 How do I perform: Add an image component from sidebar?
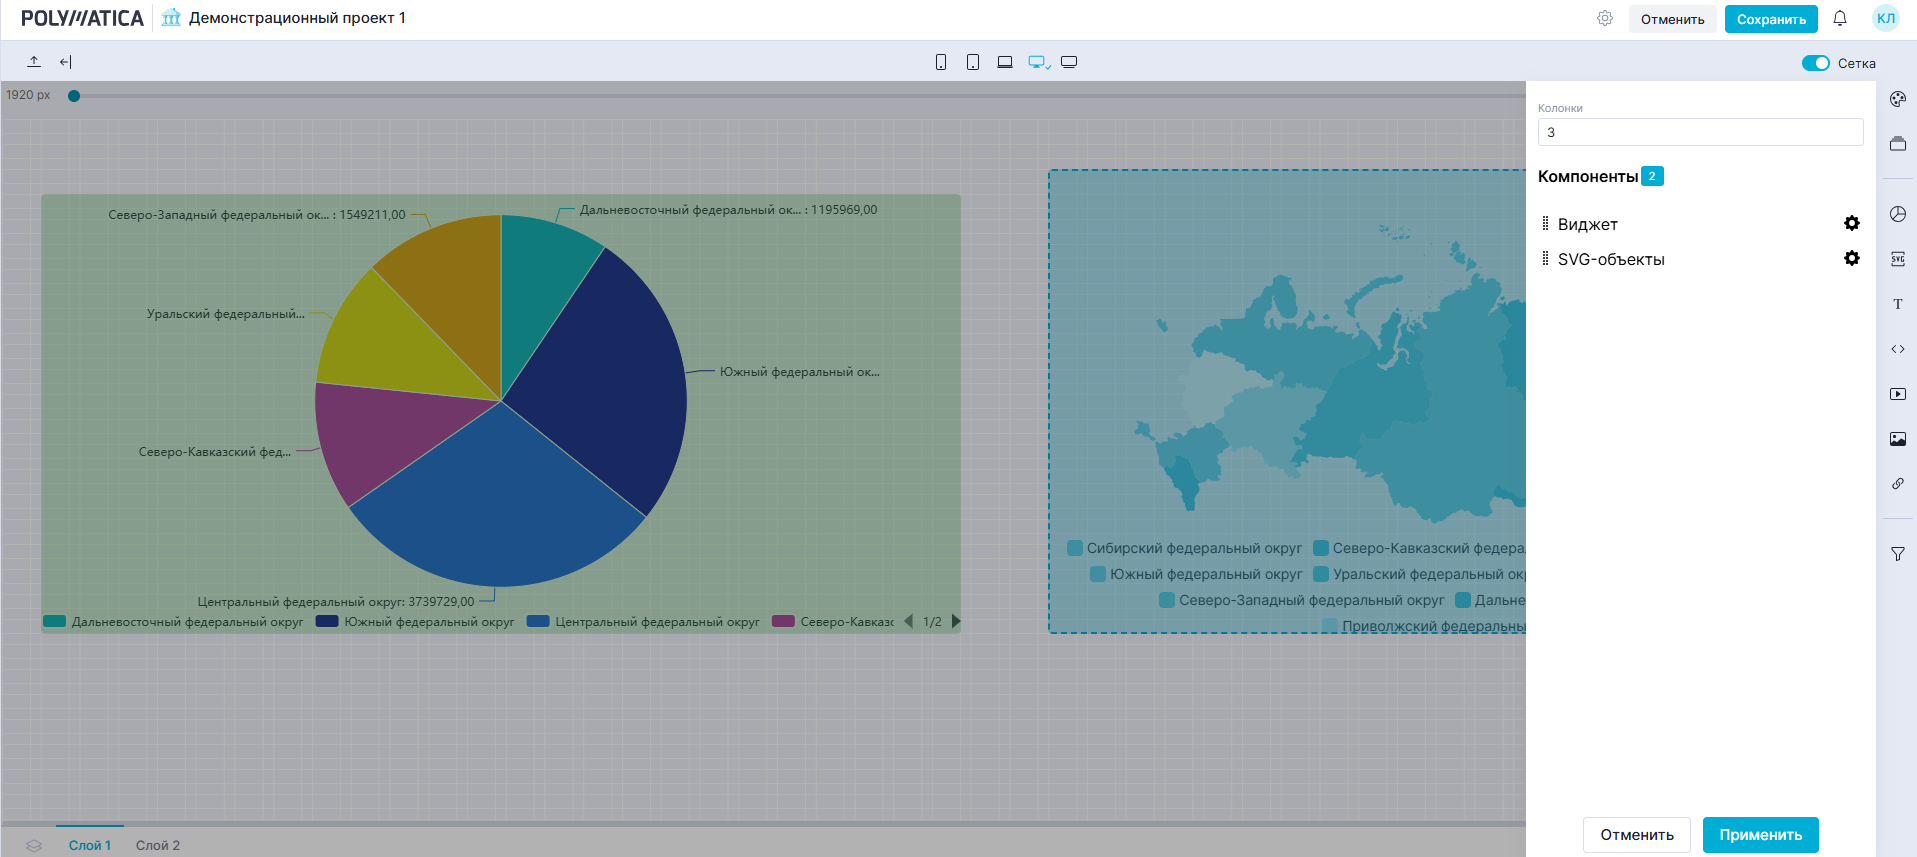pos(1897,439)
